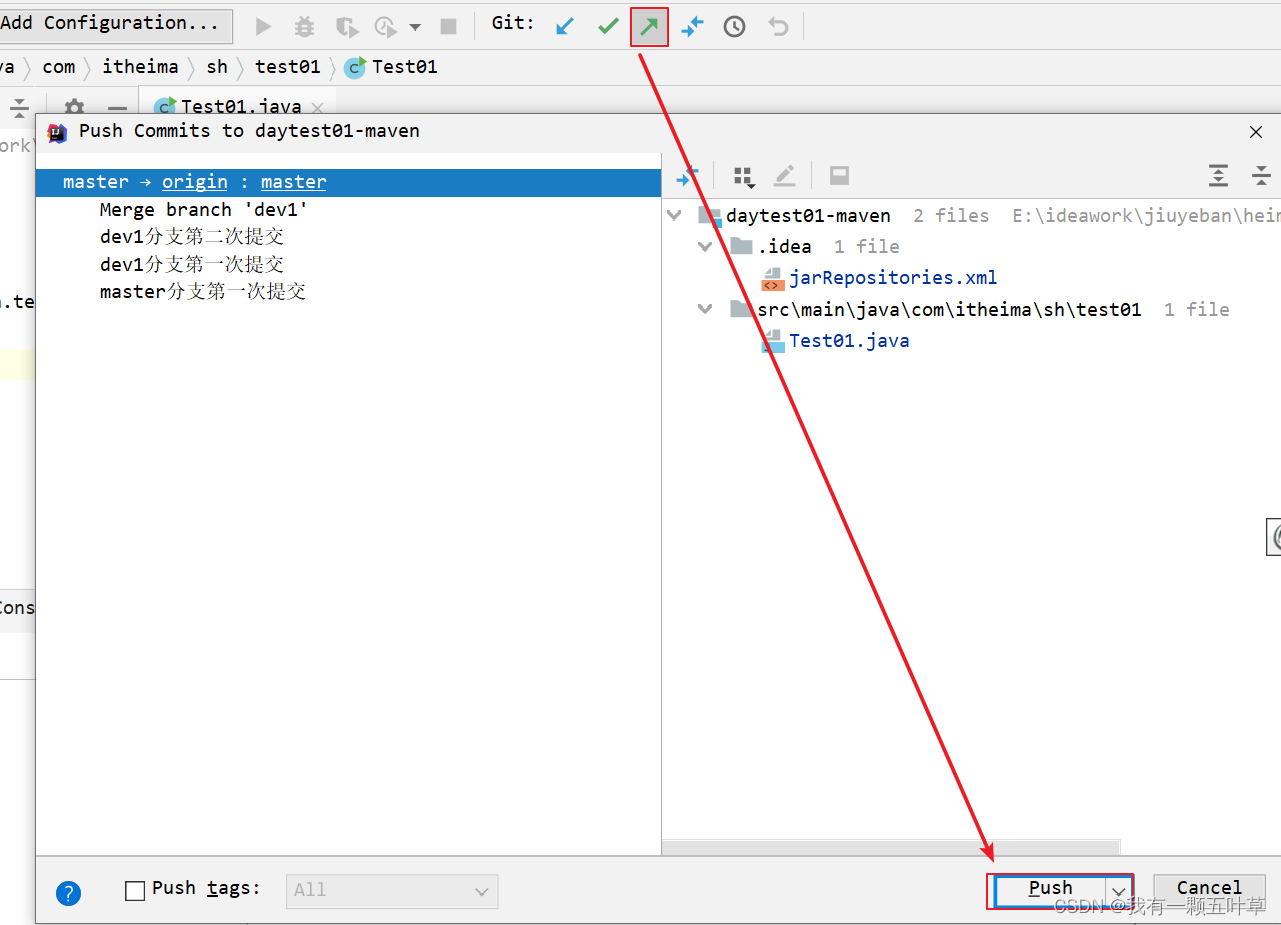Click the Run with Profiler icon
1281x925 pixels.
pyautogui.click(x=386, y=26)
